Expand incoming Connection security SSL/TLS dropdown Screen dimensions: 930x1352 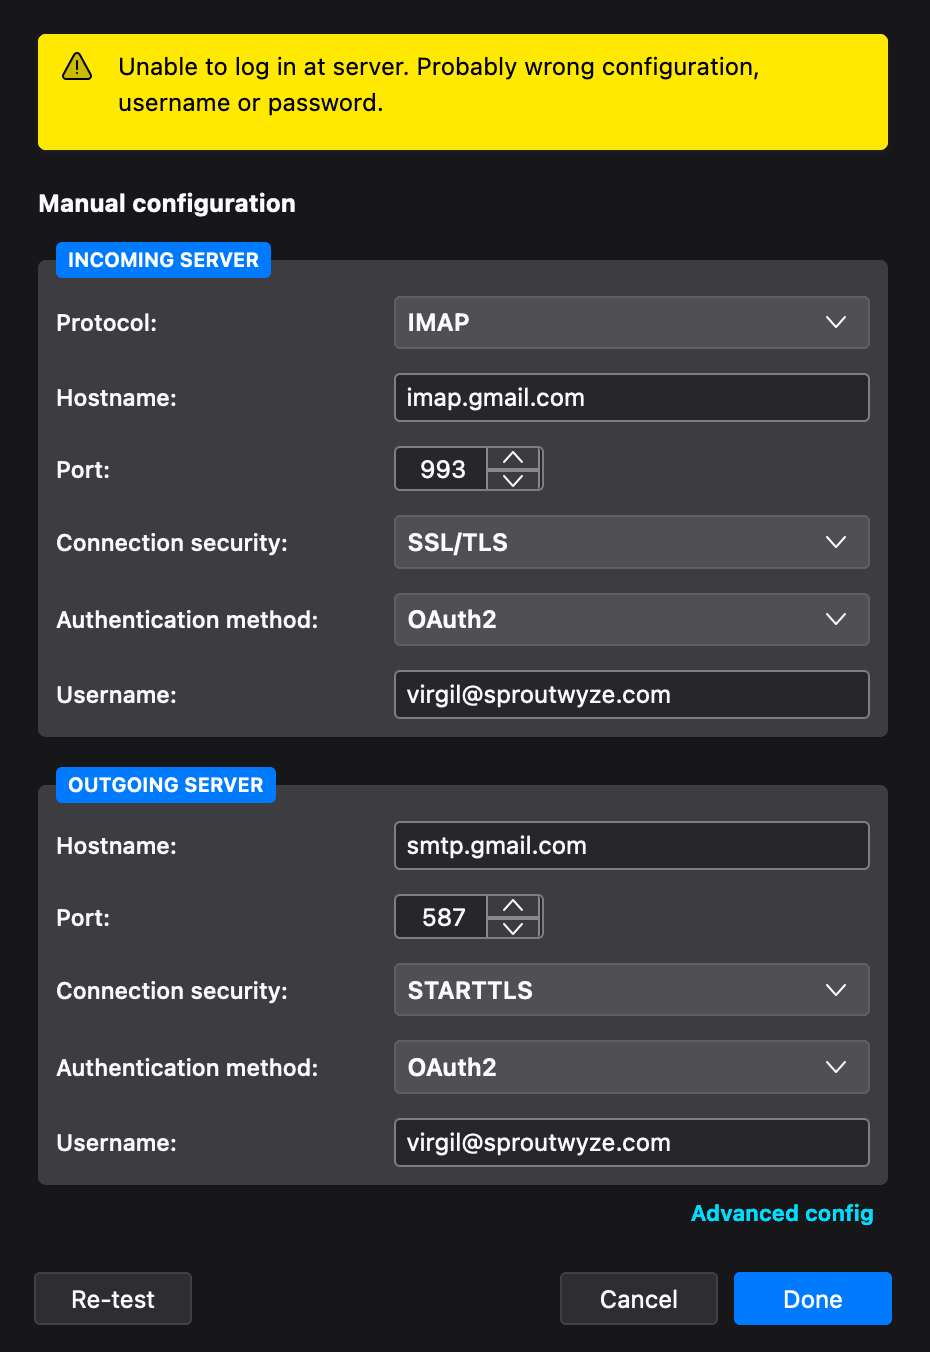pos(631,542)
